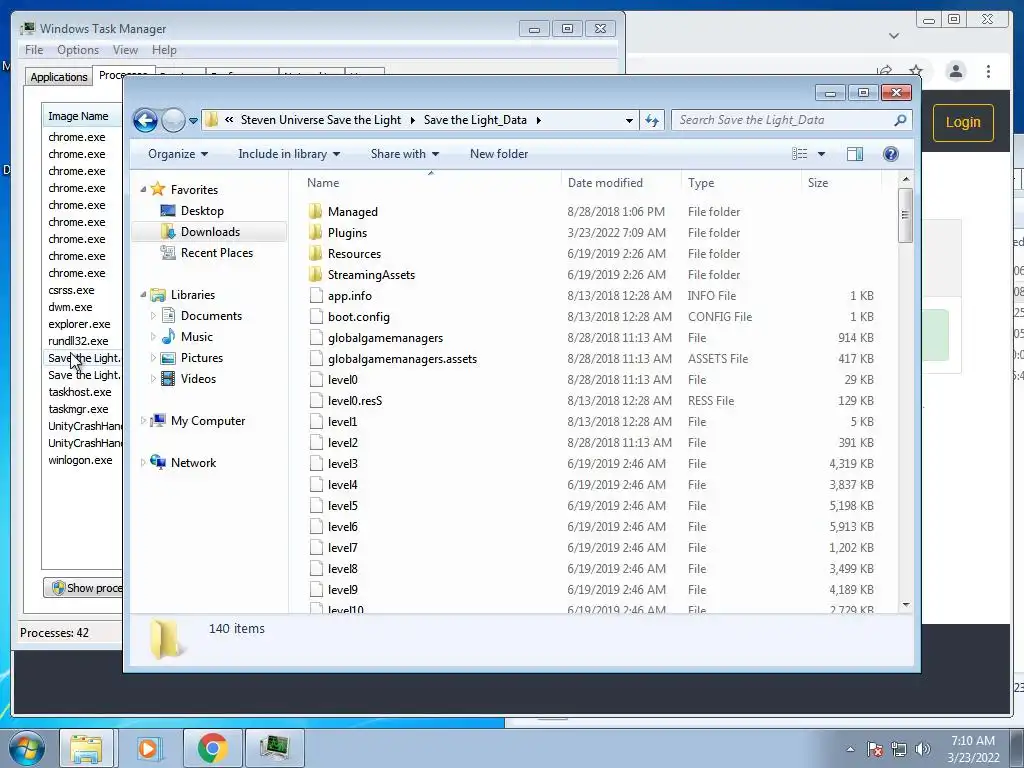1024x768 pixels.
Task: Select the Videos library
Action: point(198,379)
